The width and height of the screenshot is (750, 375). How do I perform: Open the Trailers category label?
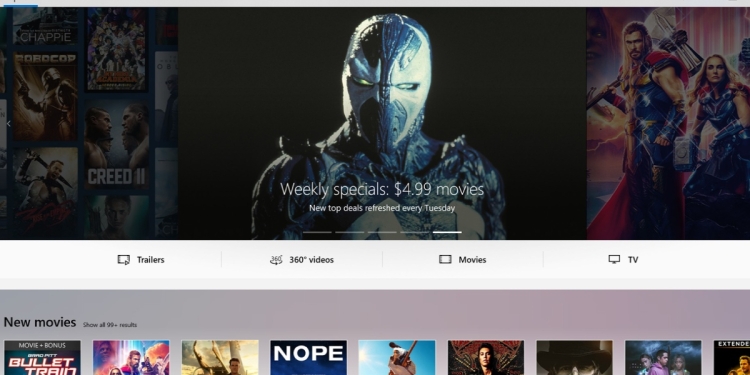[151, 260]
